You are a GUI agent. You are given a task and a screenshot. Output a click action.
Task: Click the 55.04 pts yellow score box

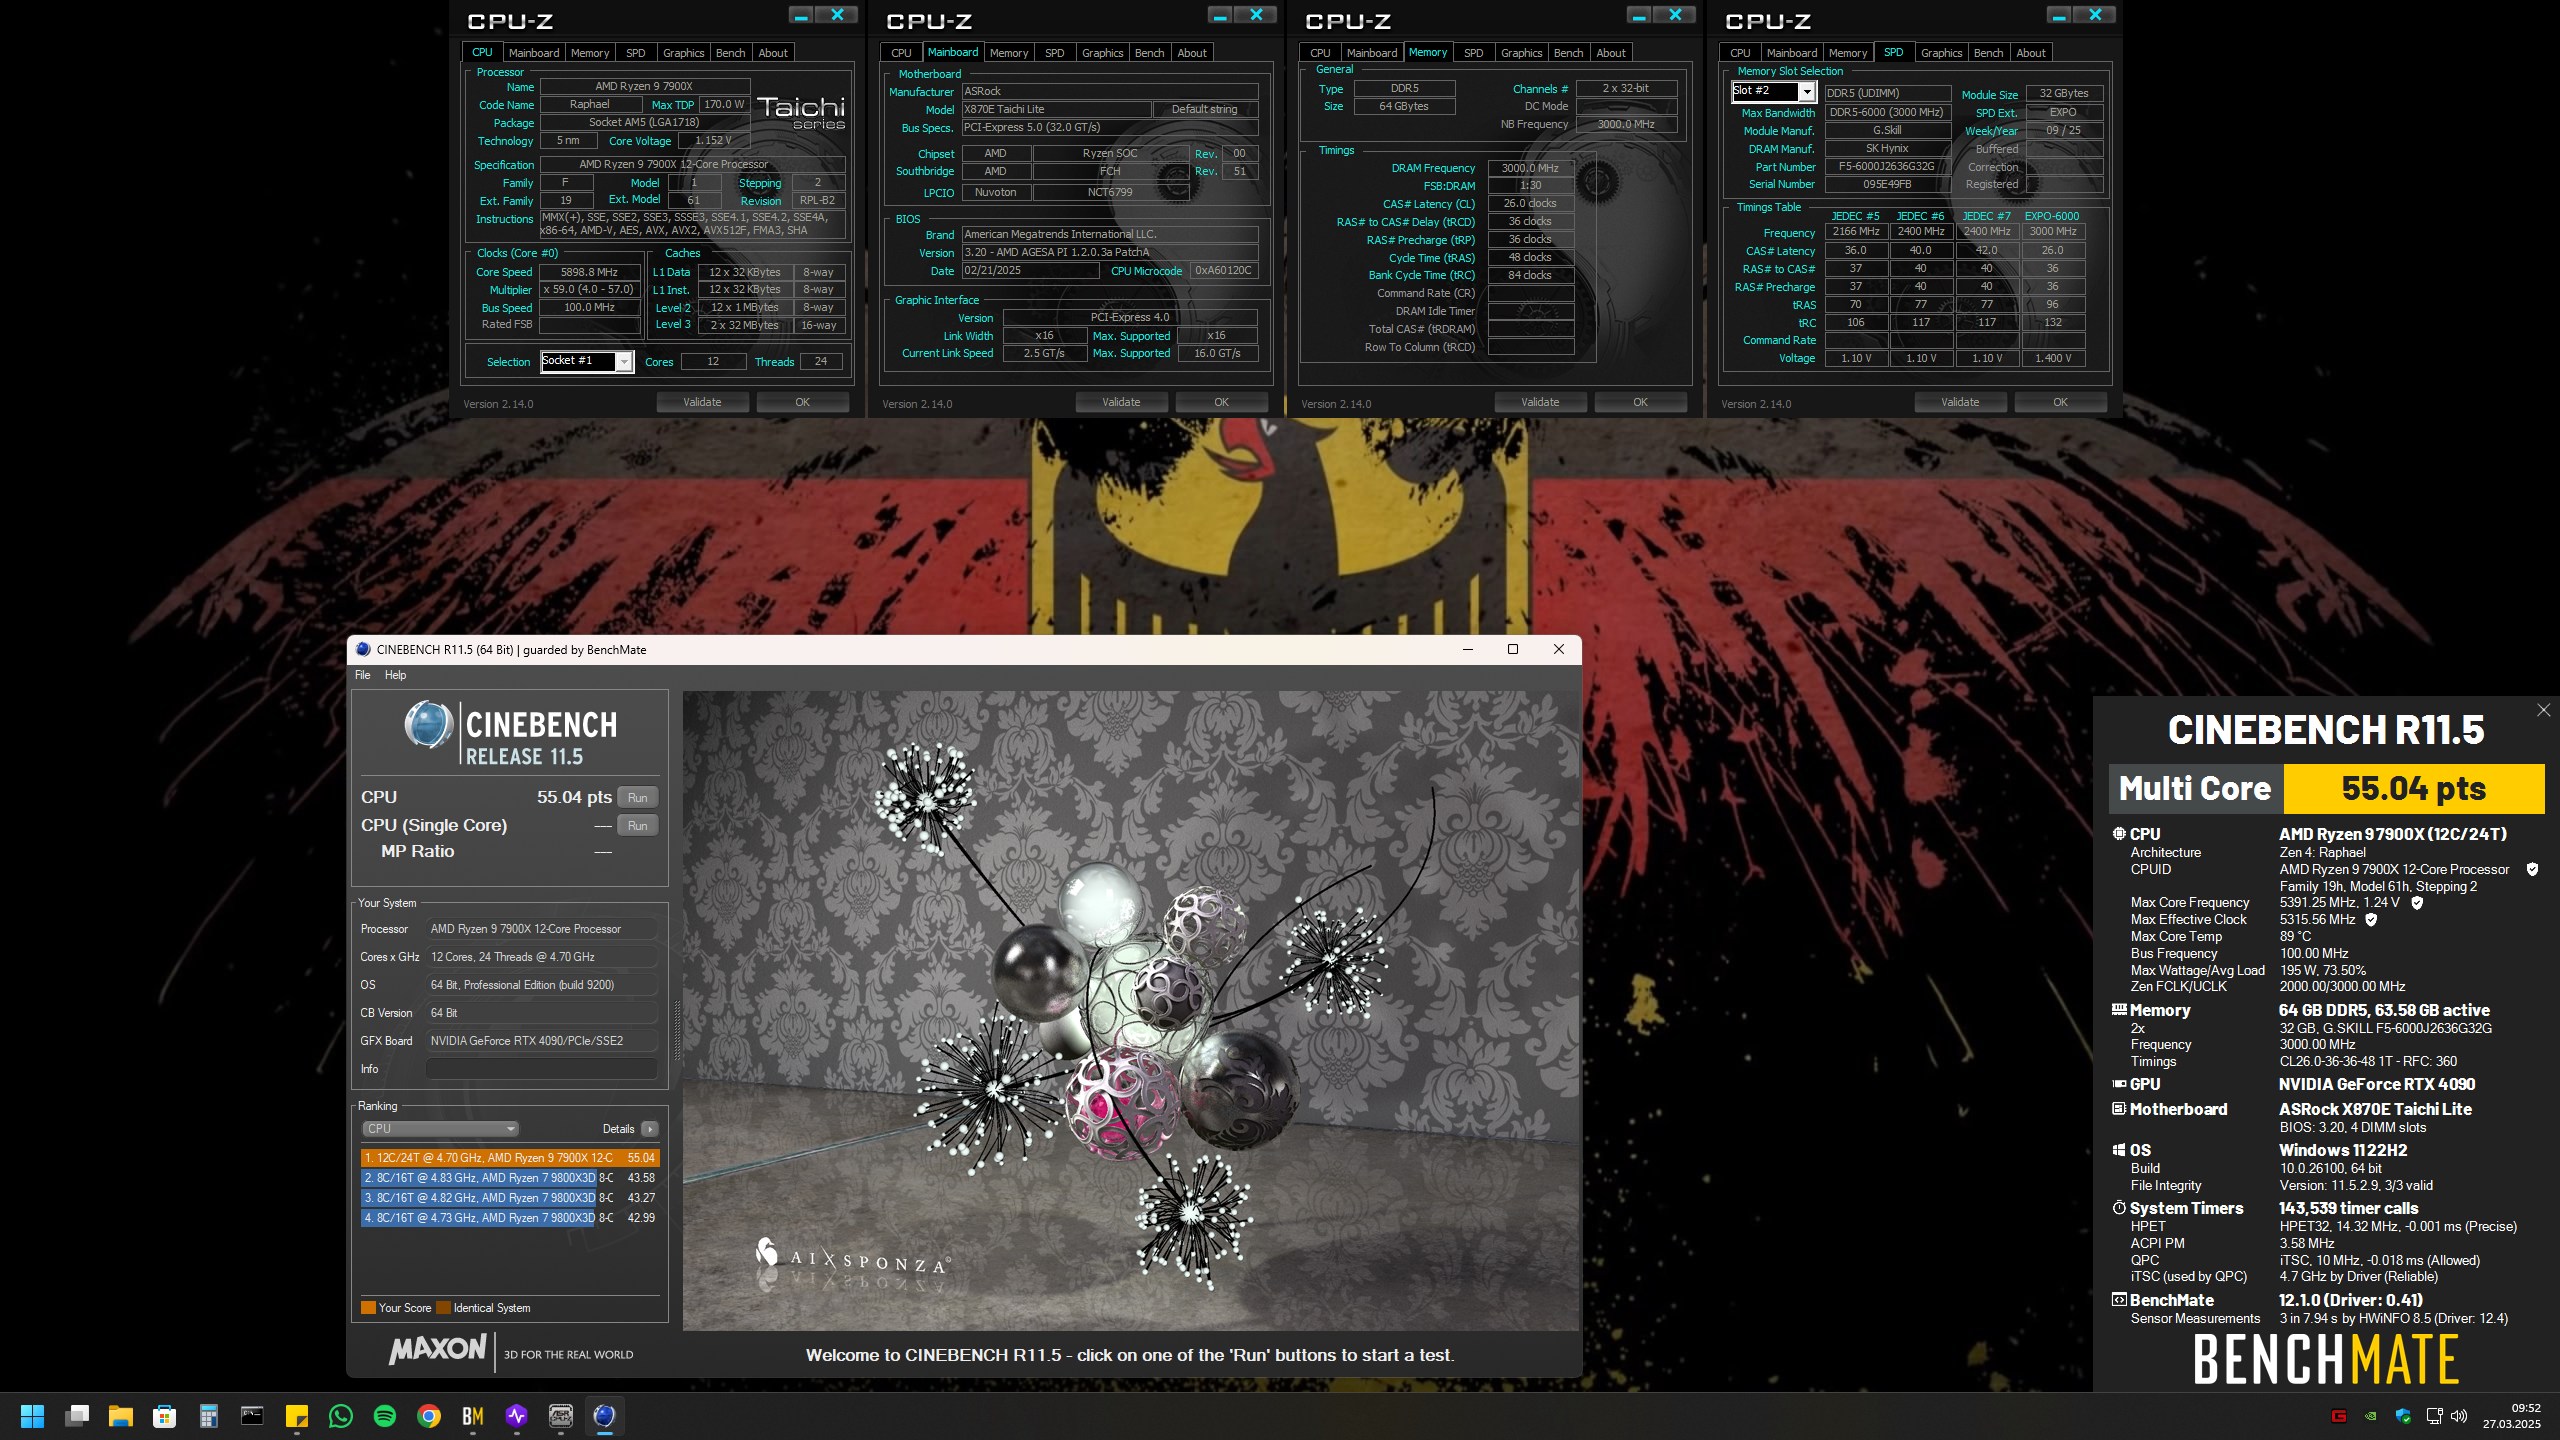pyautogui.click(x=2414, y=789)
